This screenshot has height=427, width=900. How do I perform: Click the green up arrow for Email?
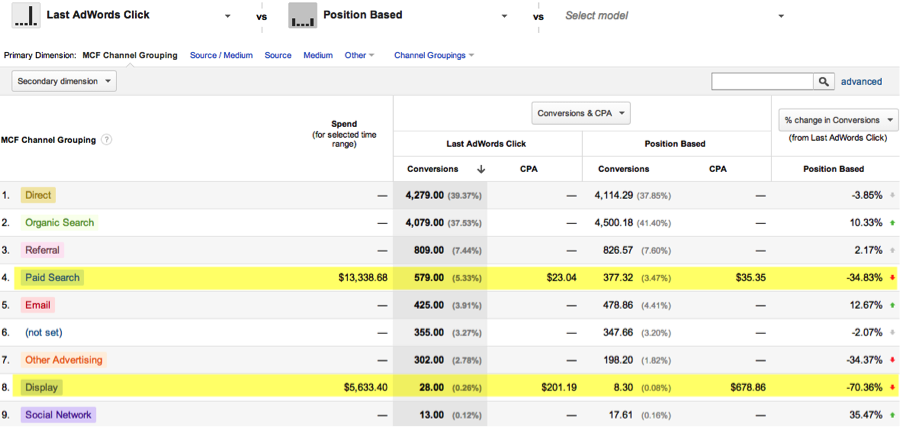click(892, 305)
